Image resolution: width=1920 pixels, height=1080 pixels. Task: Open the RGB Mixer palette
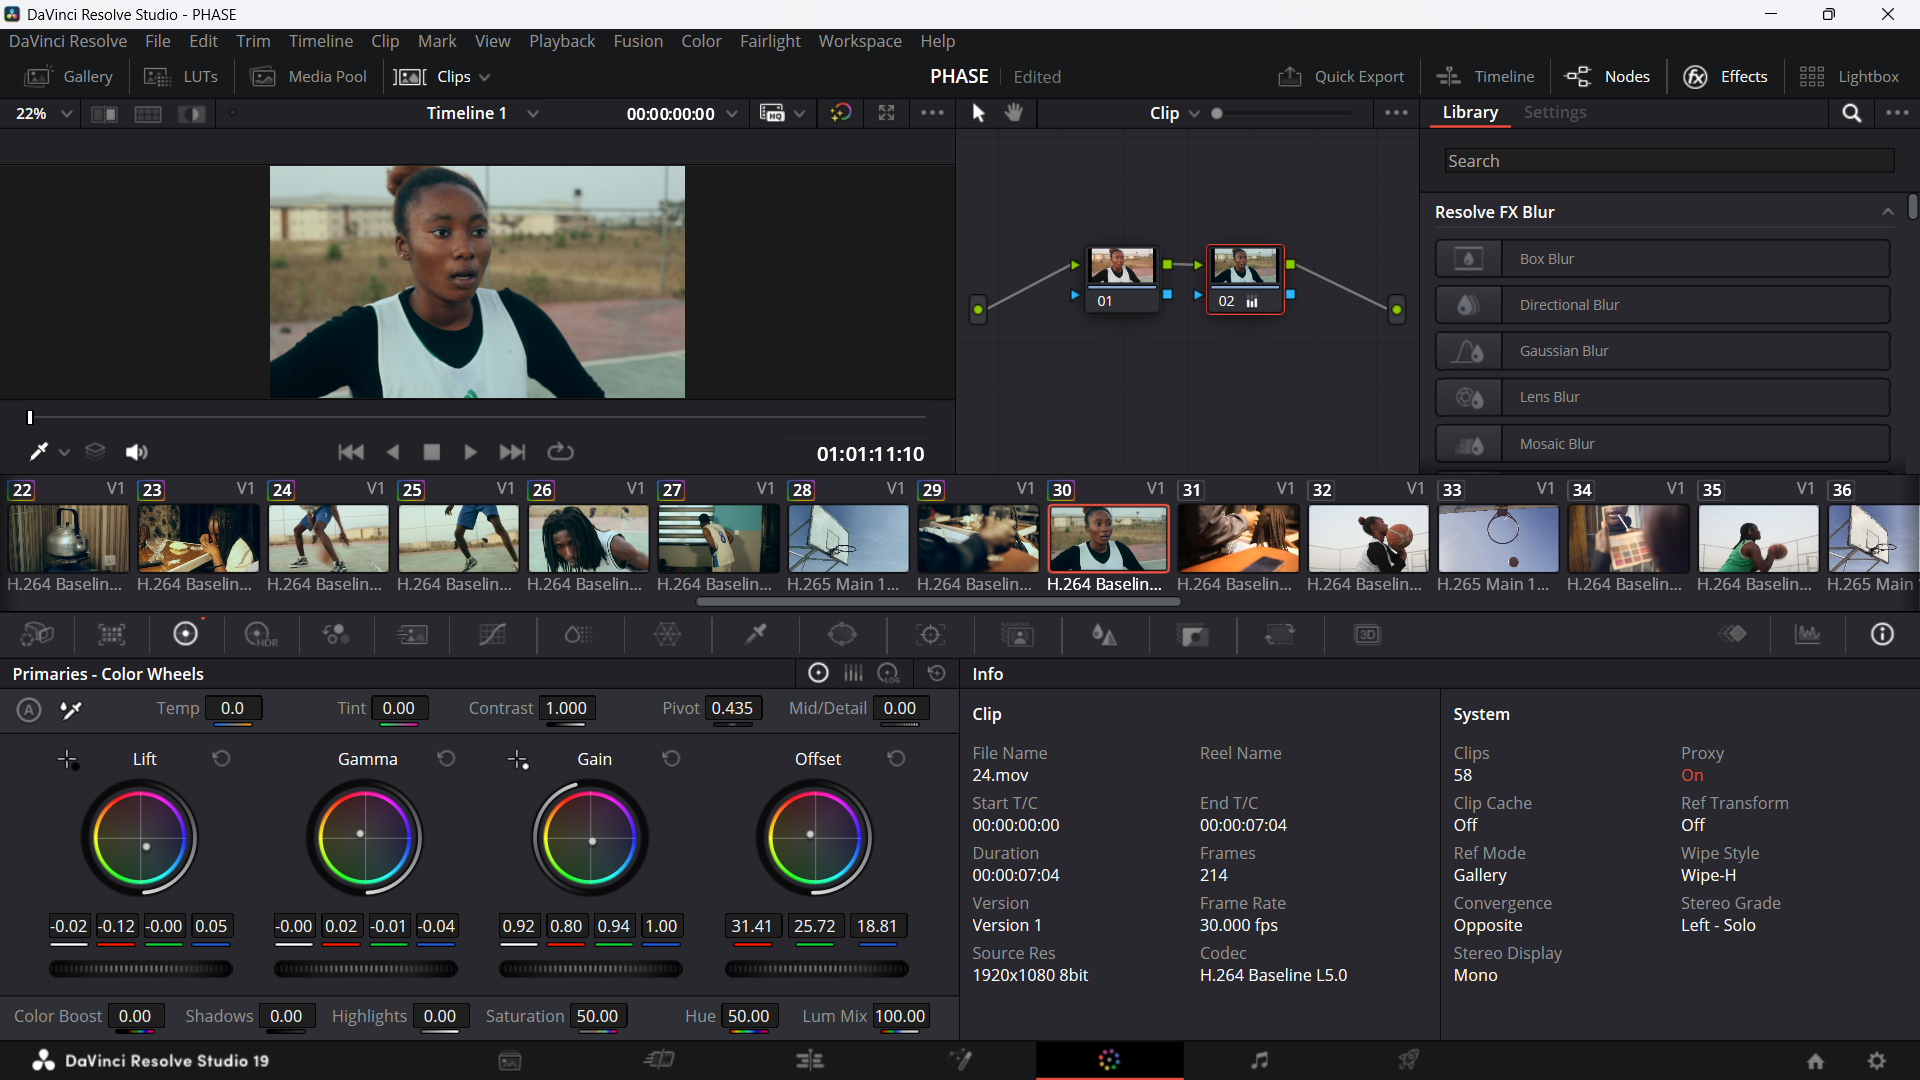click(x=335, y=635)
